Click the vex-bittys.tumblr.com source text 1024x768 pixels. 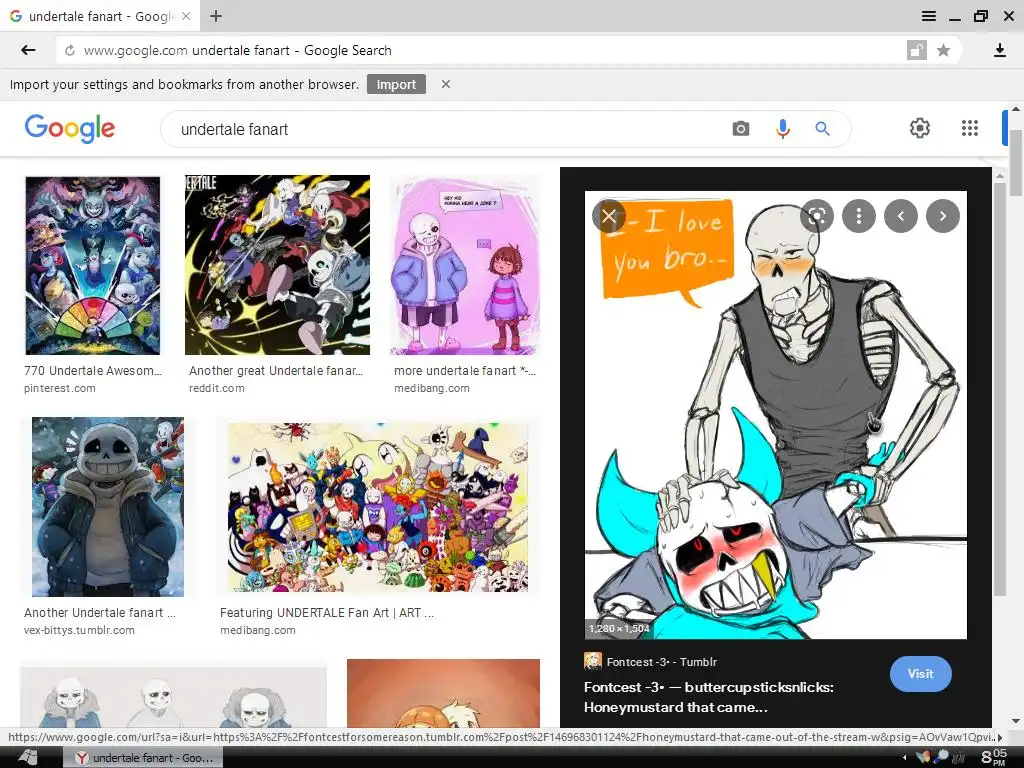(79, 630)
